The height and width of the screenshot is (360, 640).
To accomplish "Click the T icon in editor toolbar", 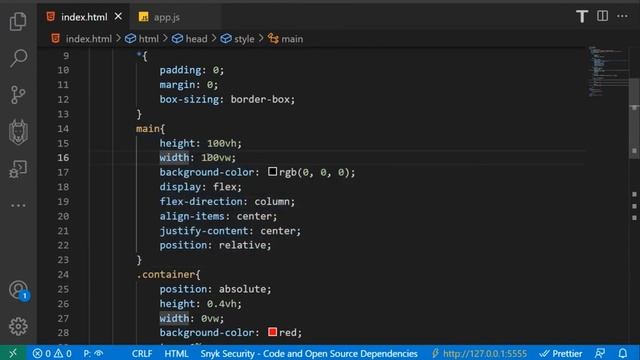I will (582, 17).
